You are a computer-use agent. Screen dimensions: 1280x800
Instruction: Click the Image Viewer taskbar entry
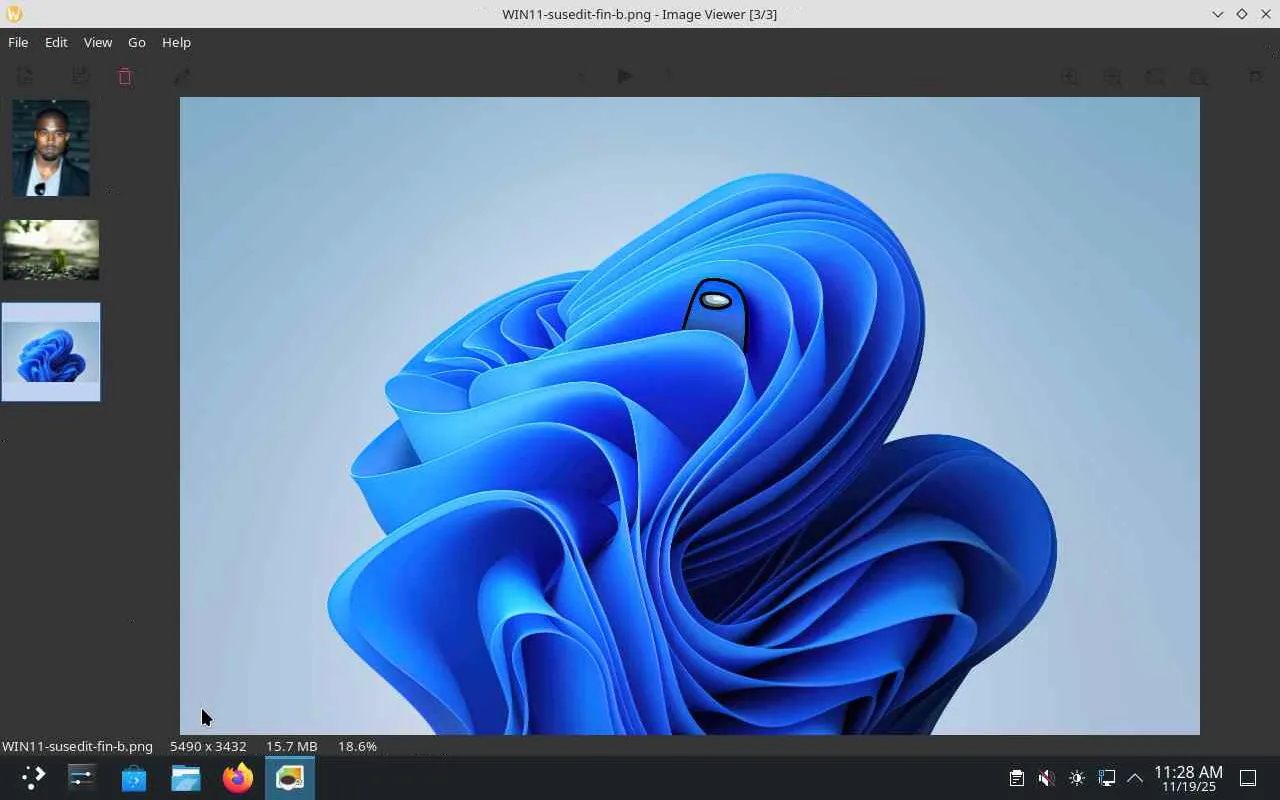(x=290, y=778)
